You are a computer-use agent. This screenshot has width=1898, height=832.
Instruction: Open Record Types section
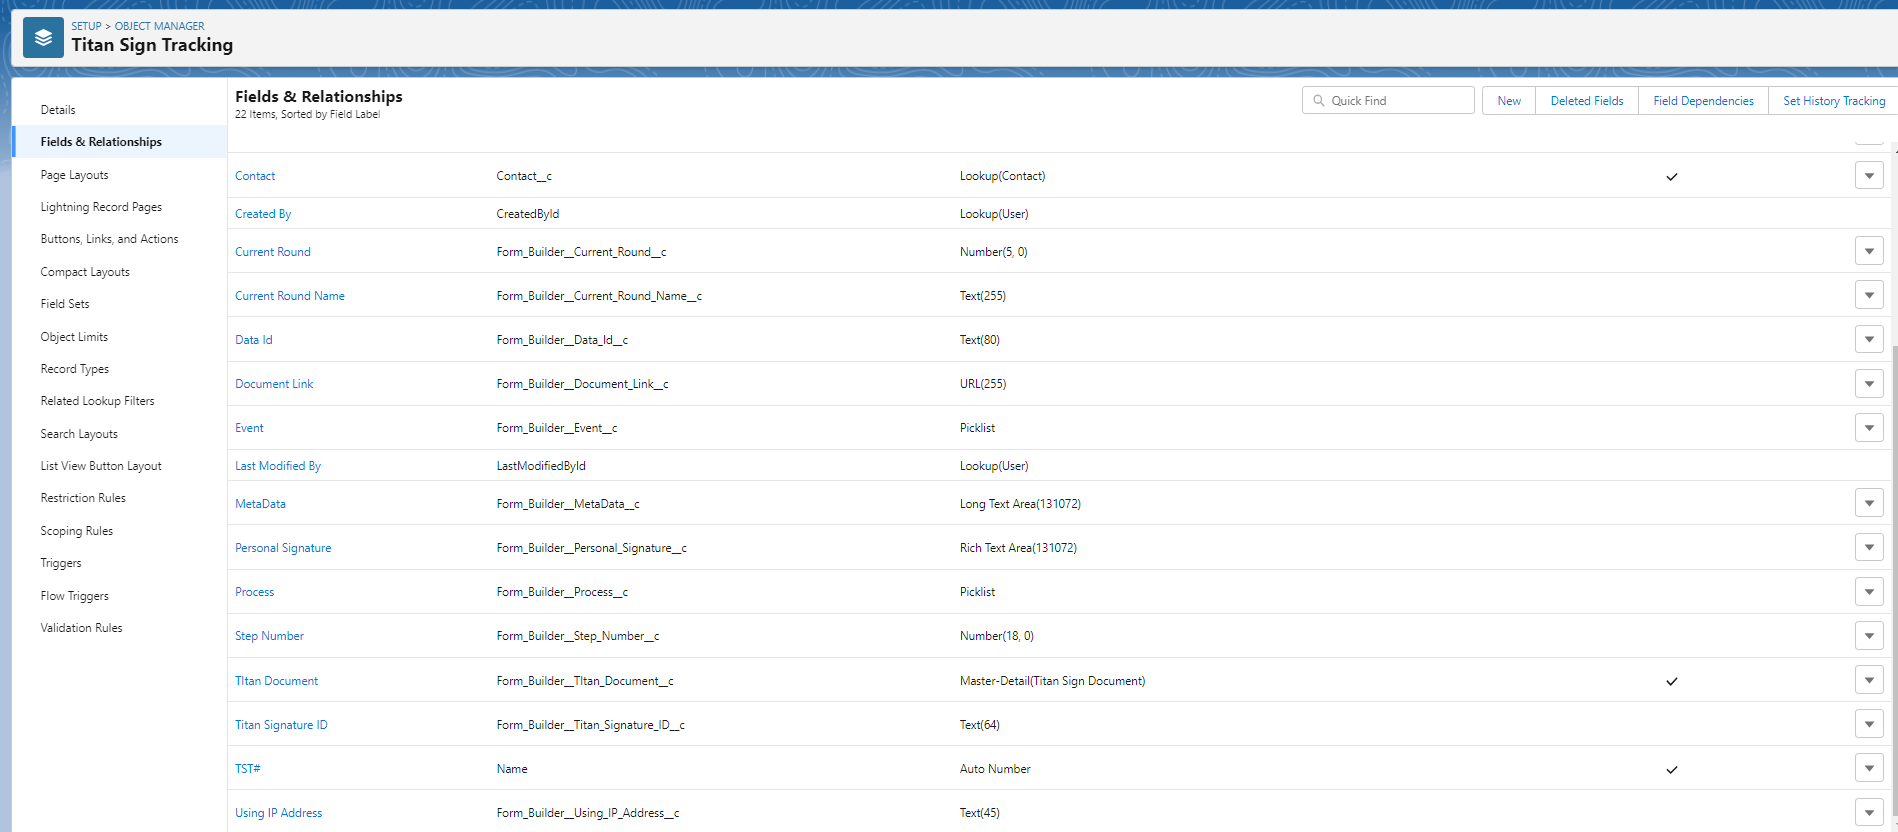click(75, 369)
